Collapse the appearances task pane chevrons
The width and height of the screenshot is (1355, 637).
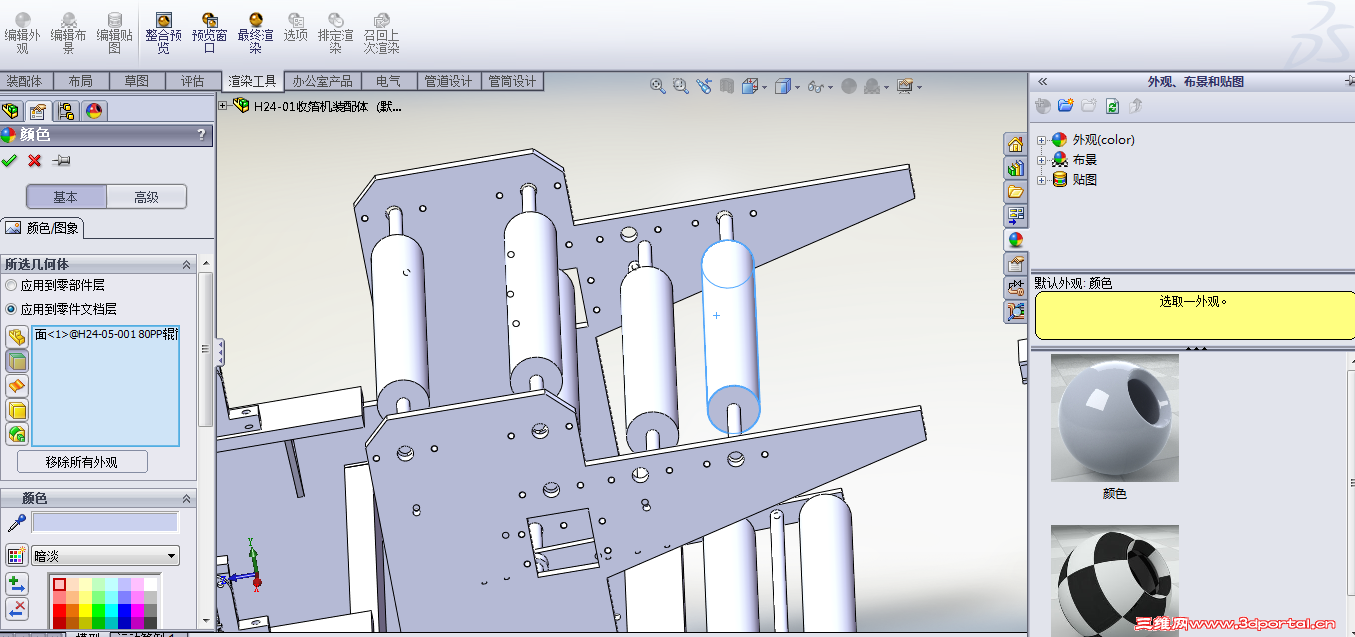coord(1042,82)
